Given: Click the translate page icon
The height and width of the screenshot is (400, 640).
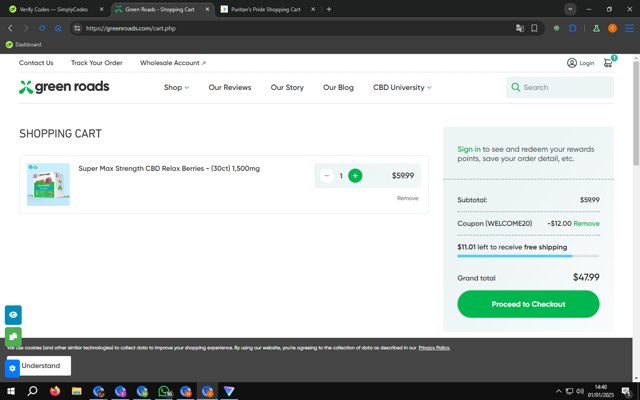Looking at the screenshot, I should click(520, 28).
